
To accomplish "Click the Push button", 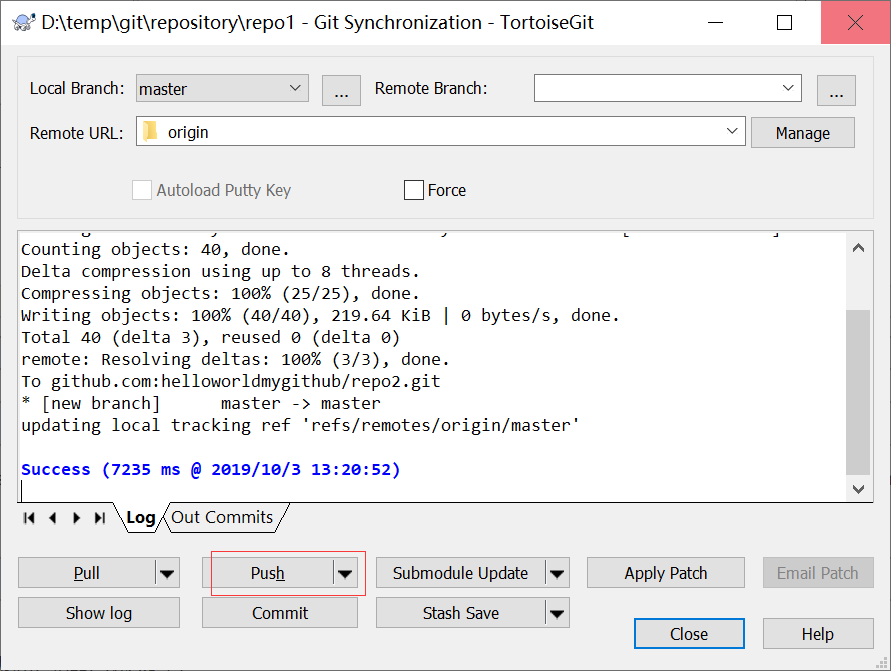I will 268,573.
